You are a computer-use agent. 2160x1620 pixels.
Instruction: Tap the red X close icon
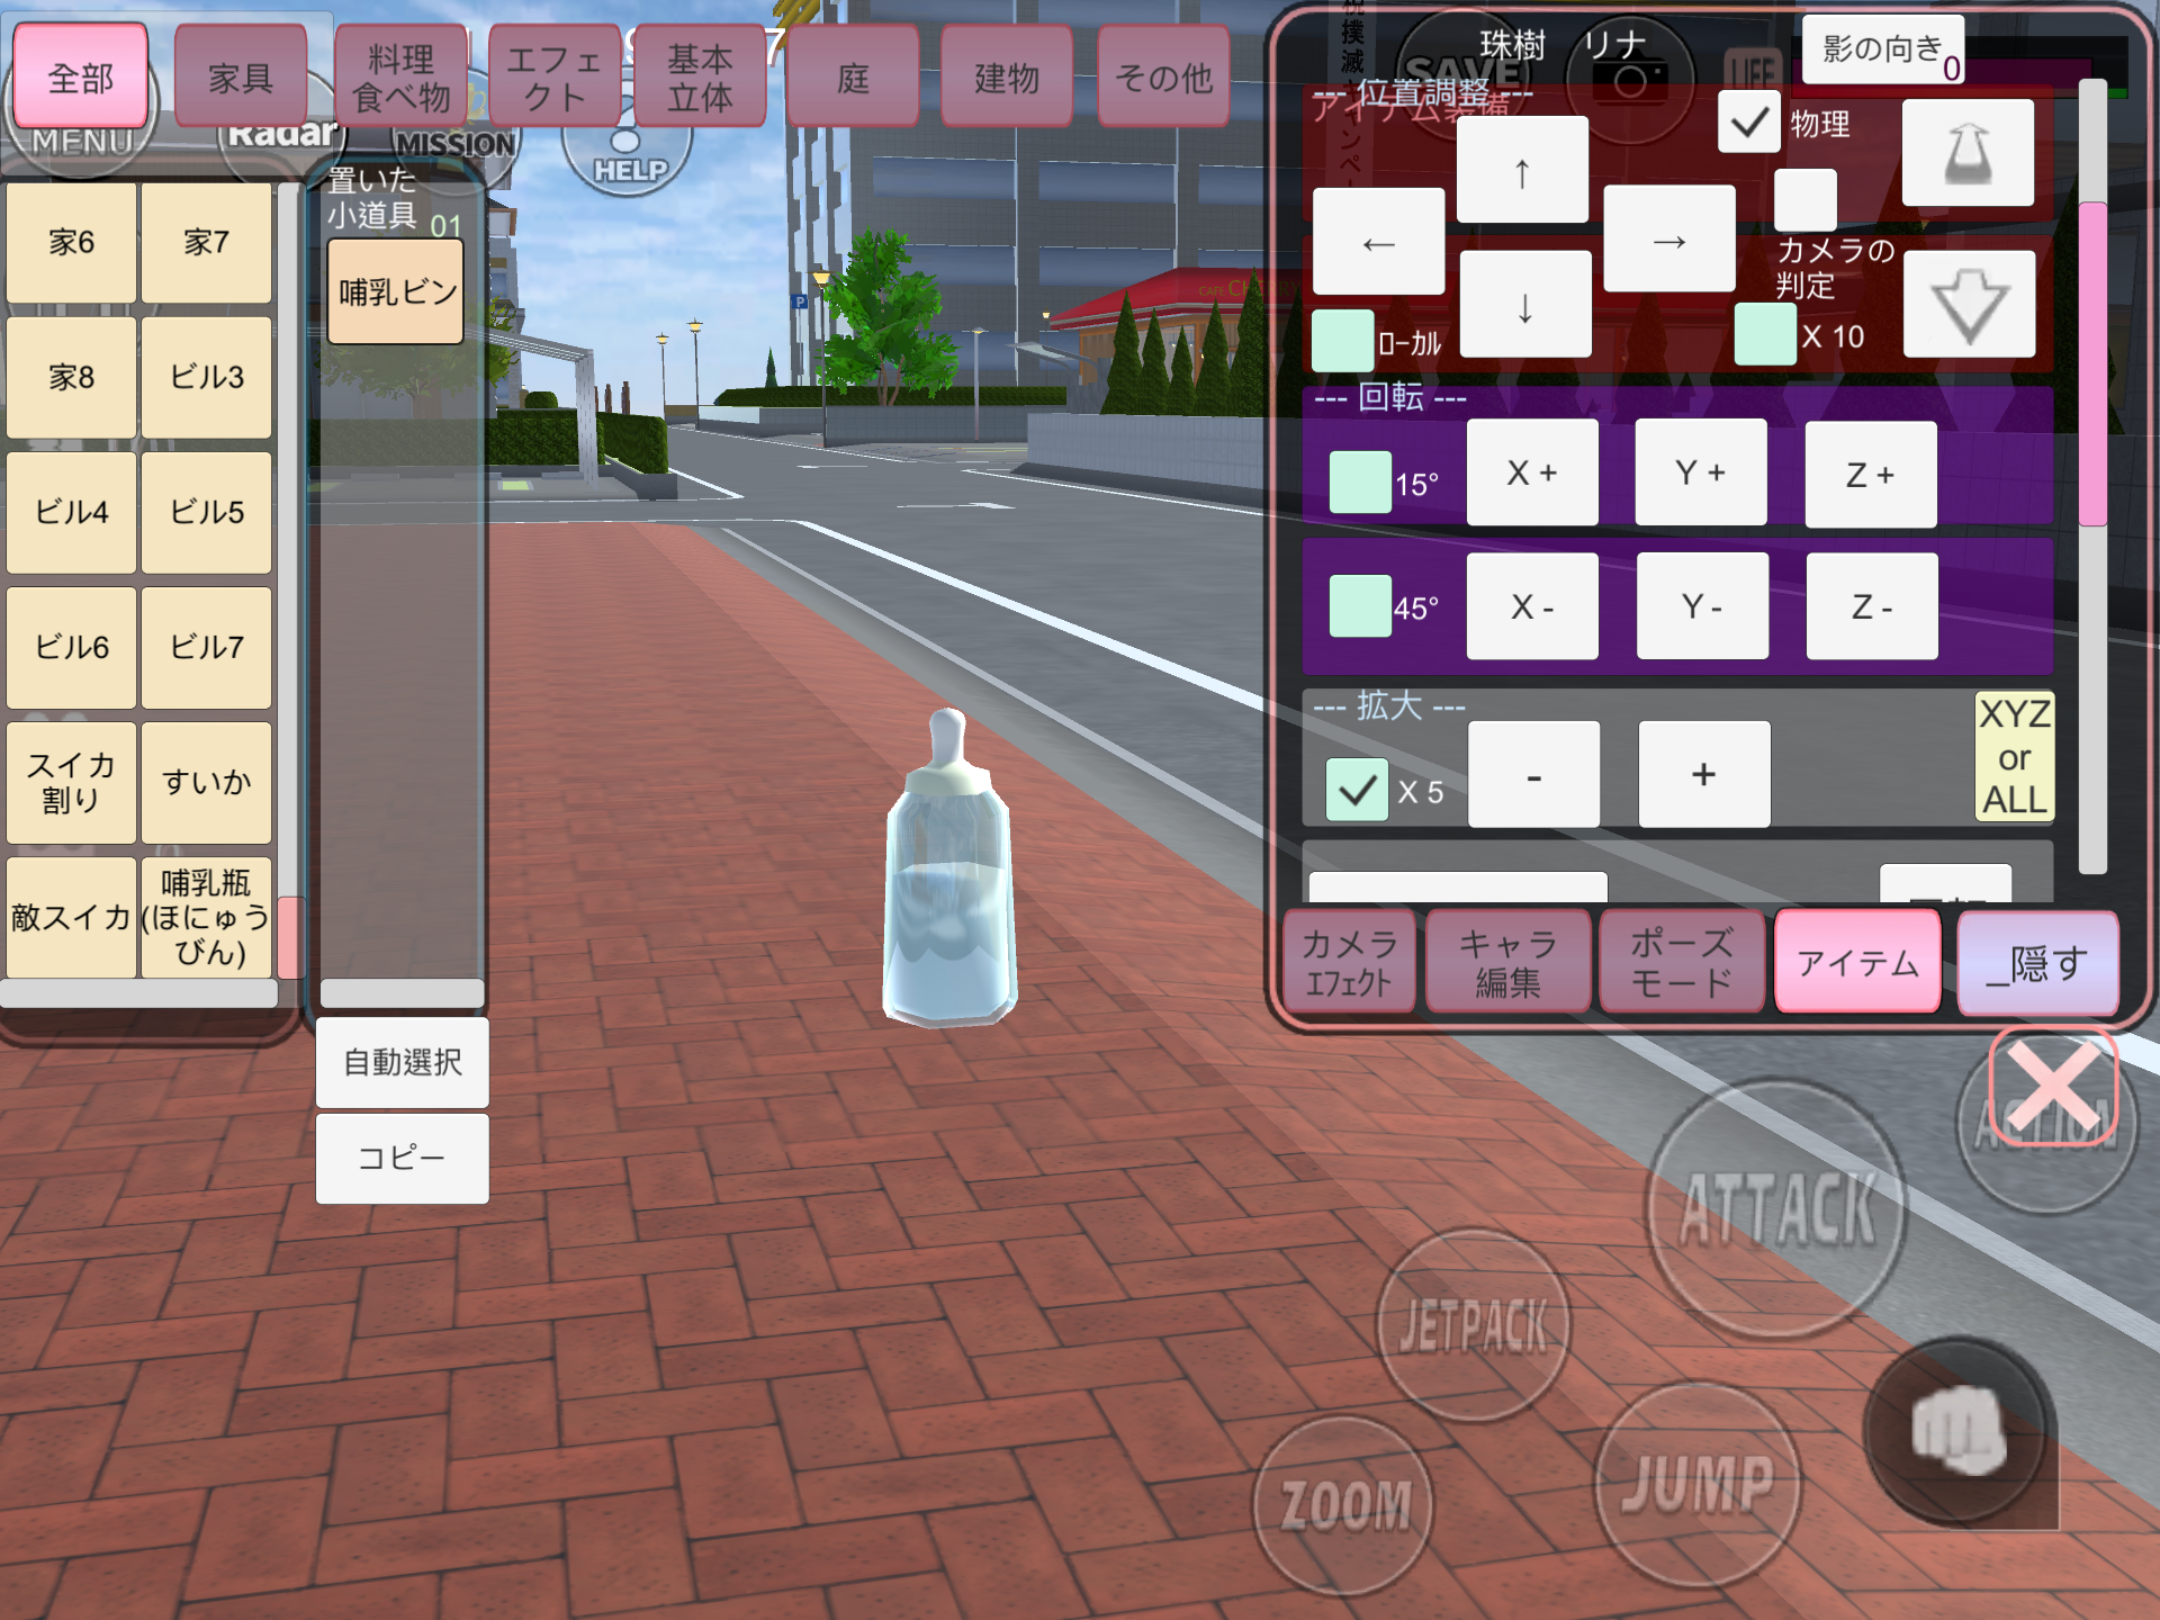(x=2053, y=1087)
